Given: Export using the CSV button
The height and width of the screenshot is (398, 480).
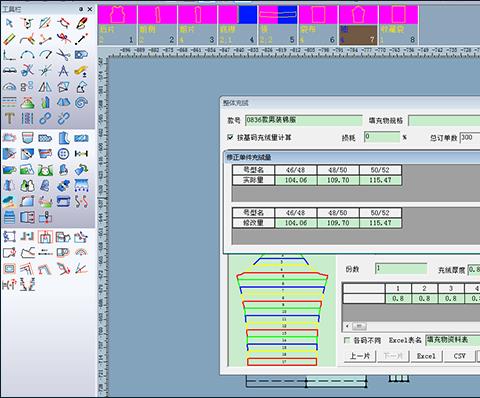Looking at the screenshot, I should (460, 356).
